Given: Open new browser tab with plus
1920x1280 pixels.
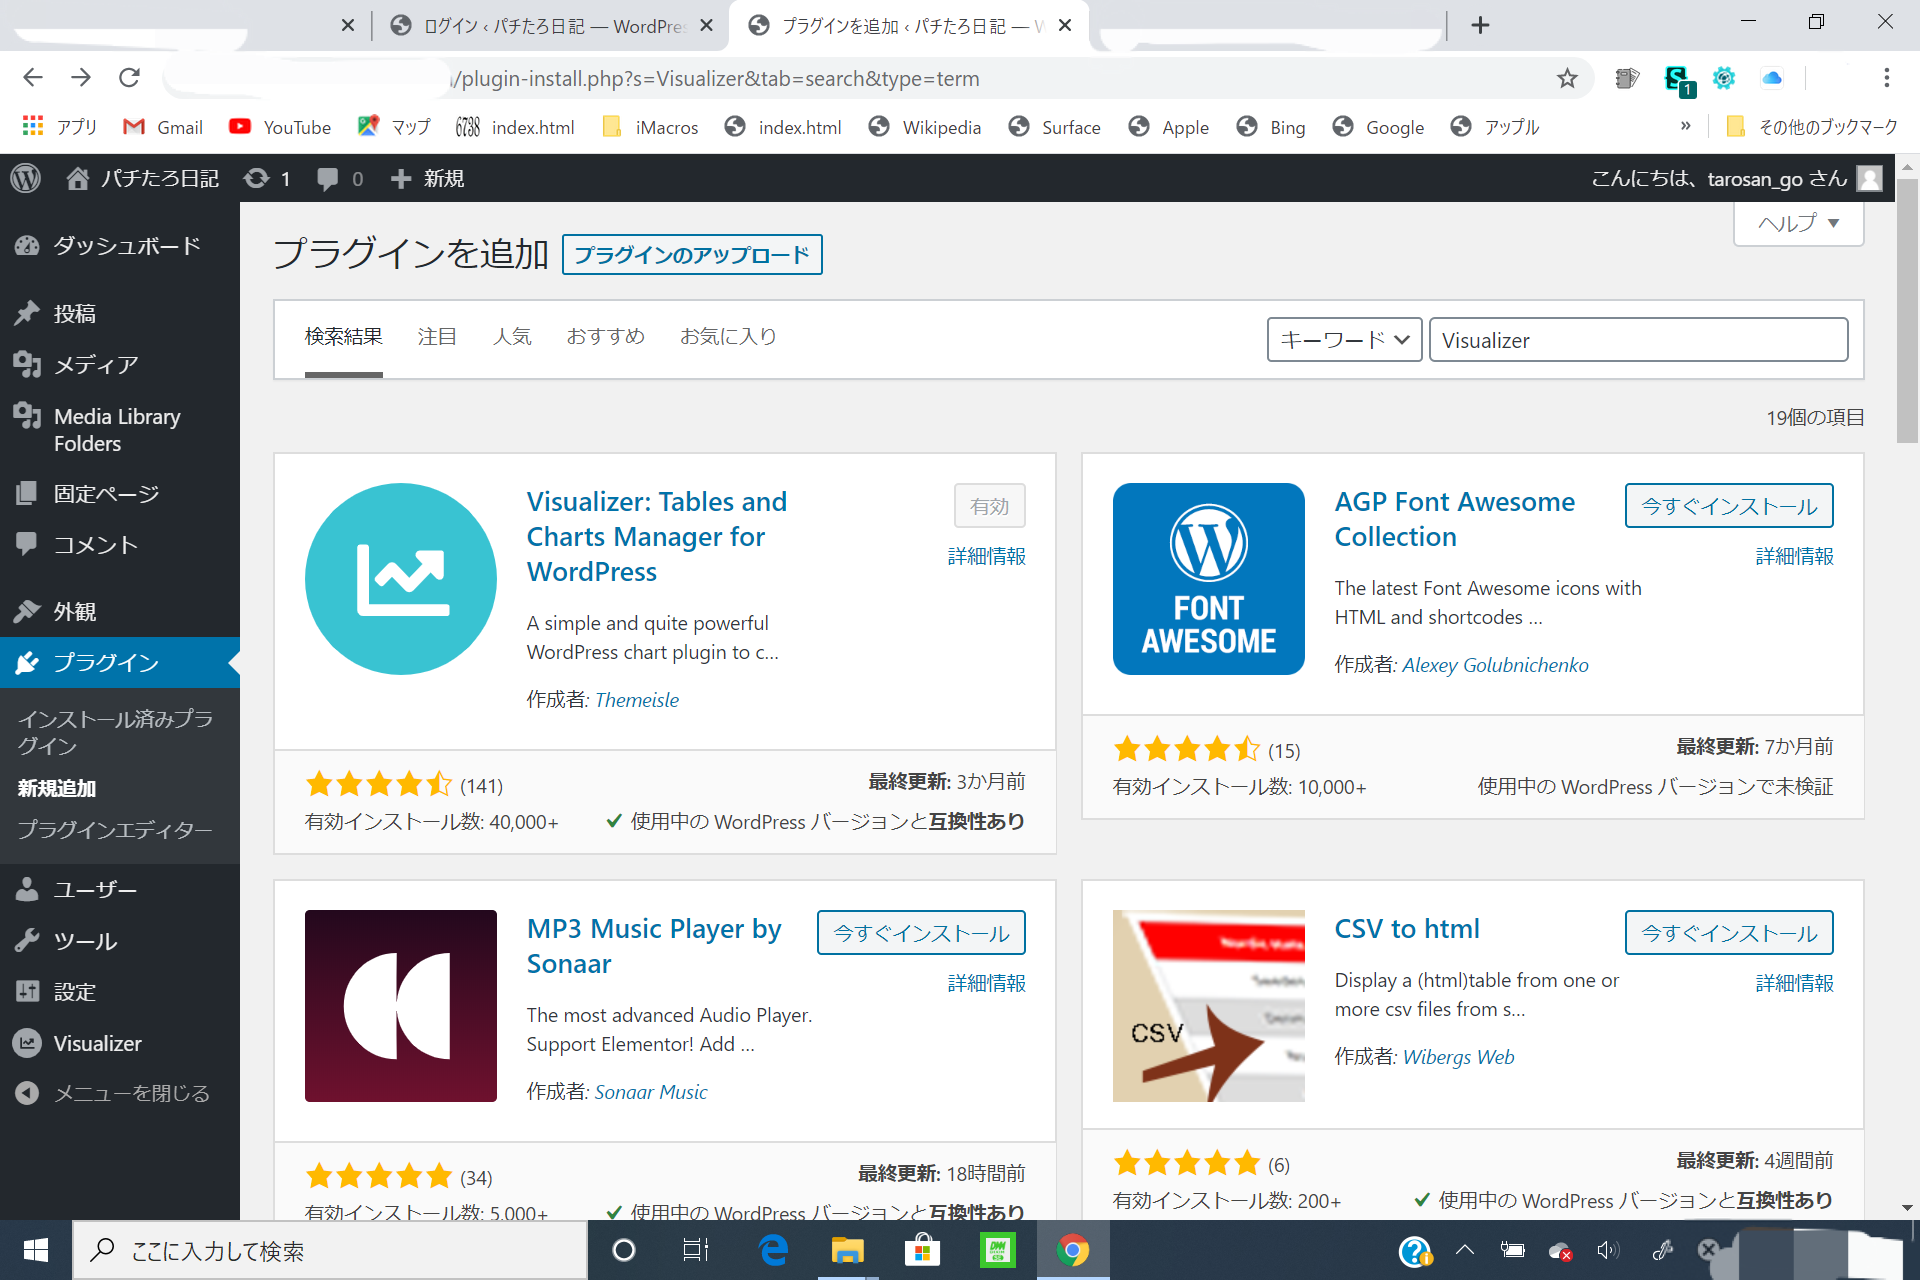Looking at the screenshot, I should (x=1481, y=25).
